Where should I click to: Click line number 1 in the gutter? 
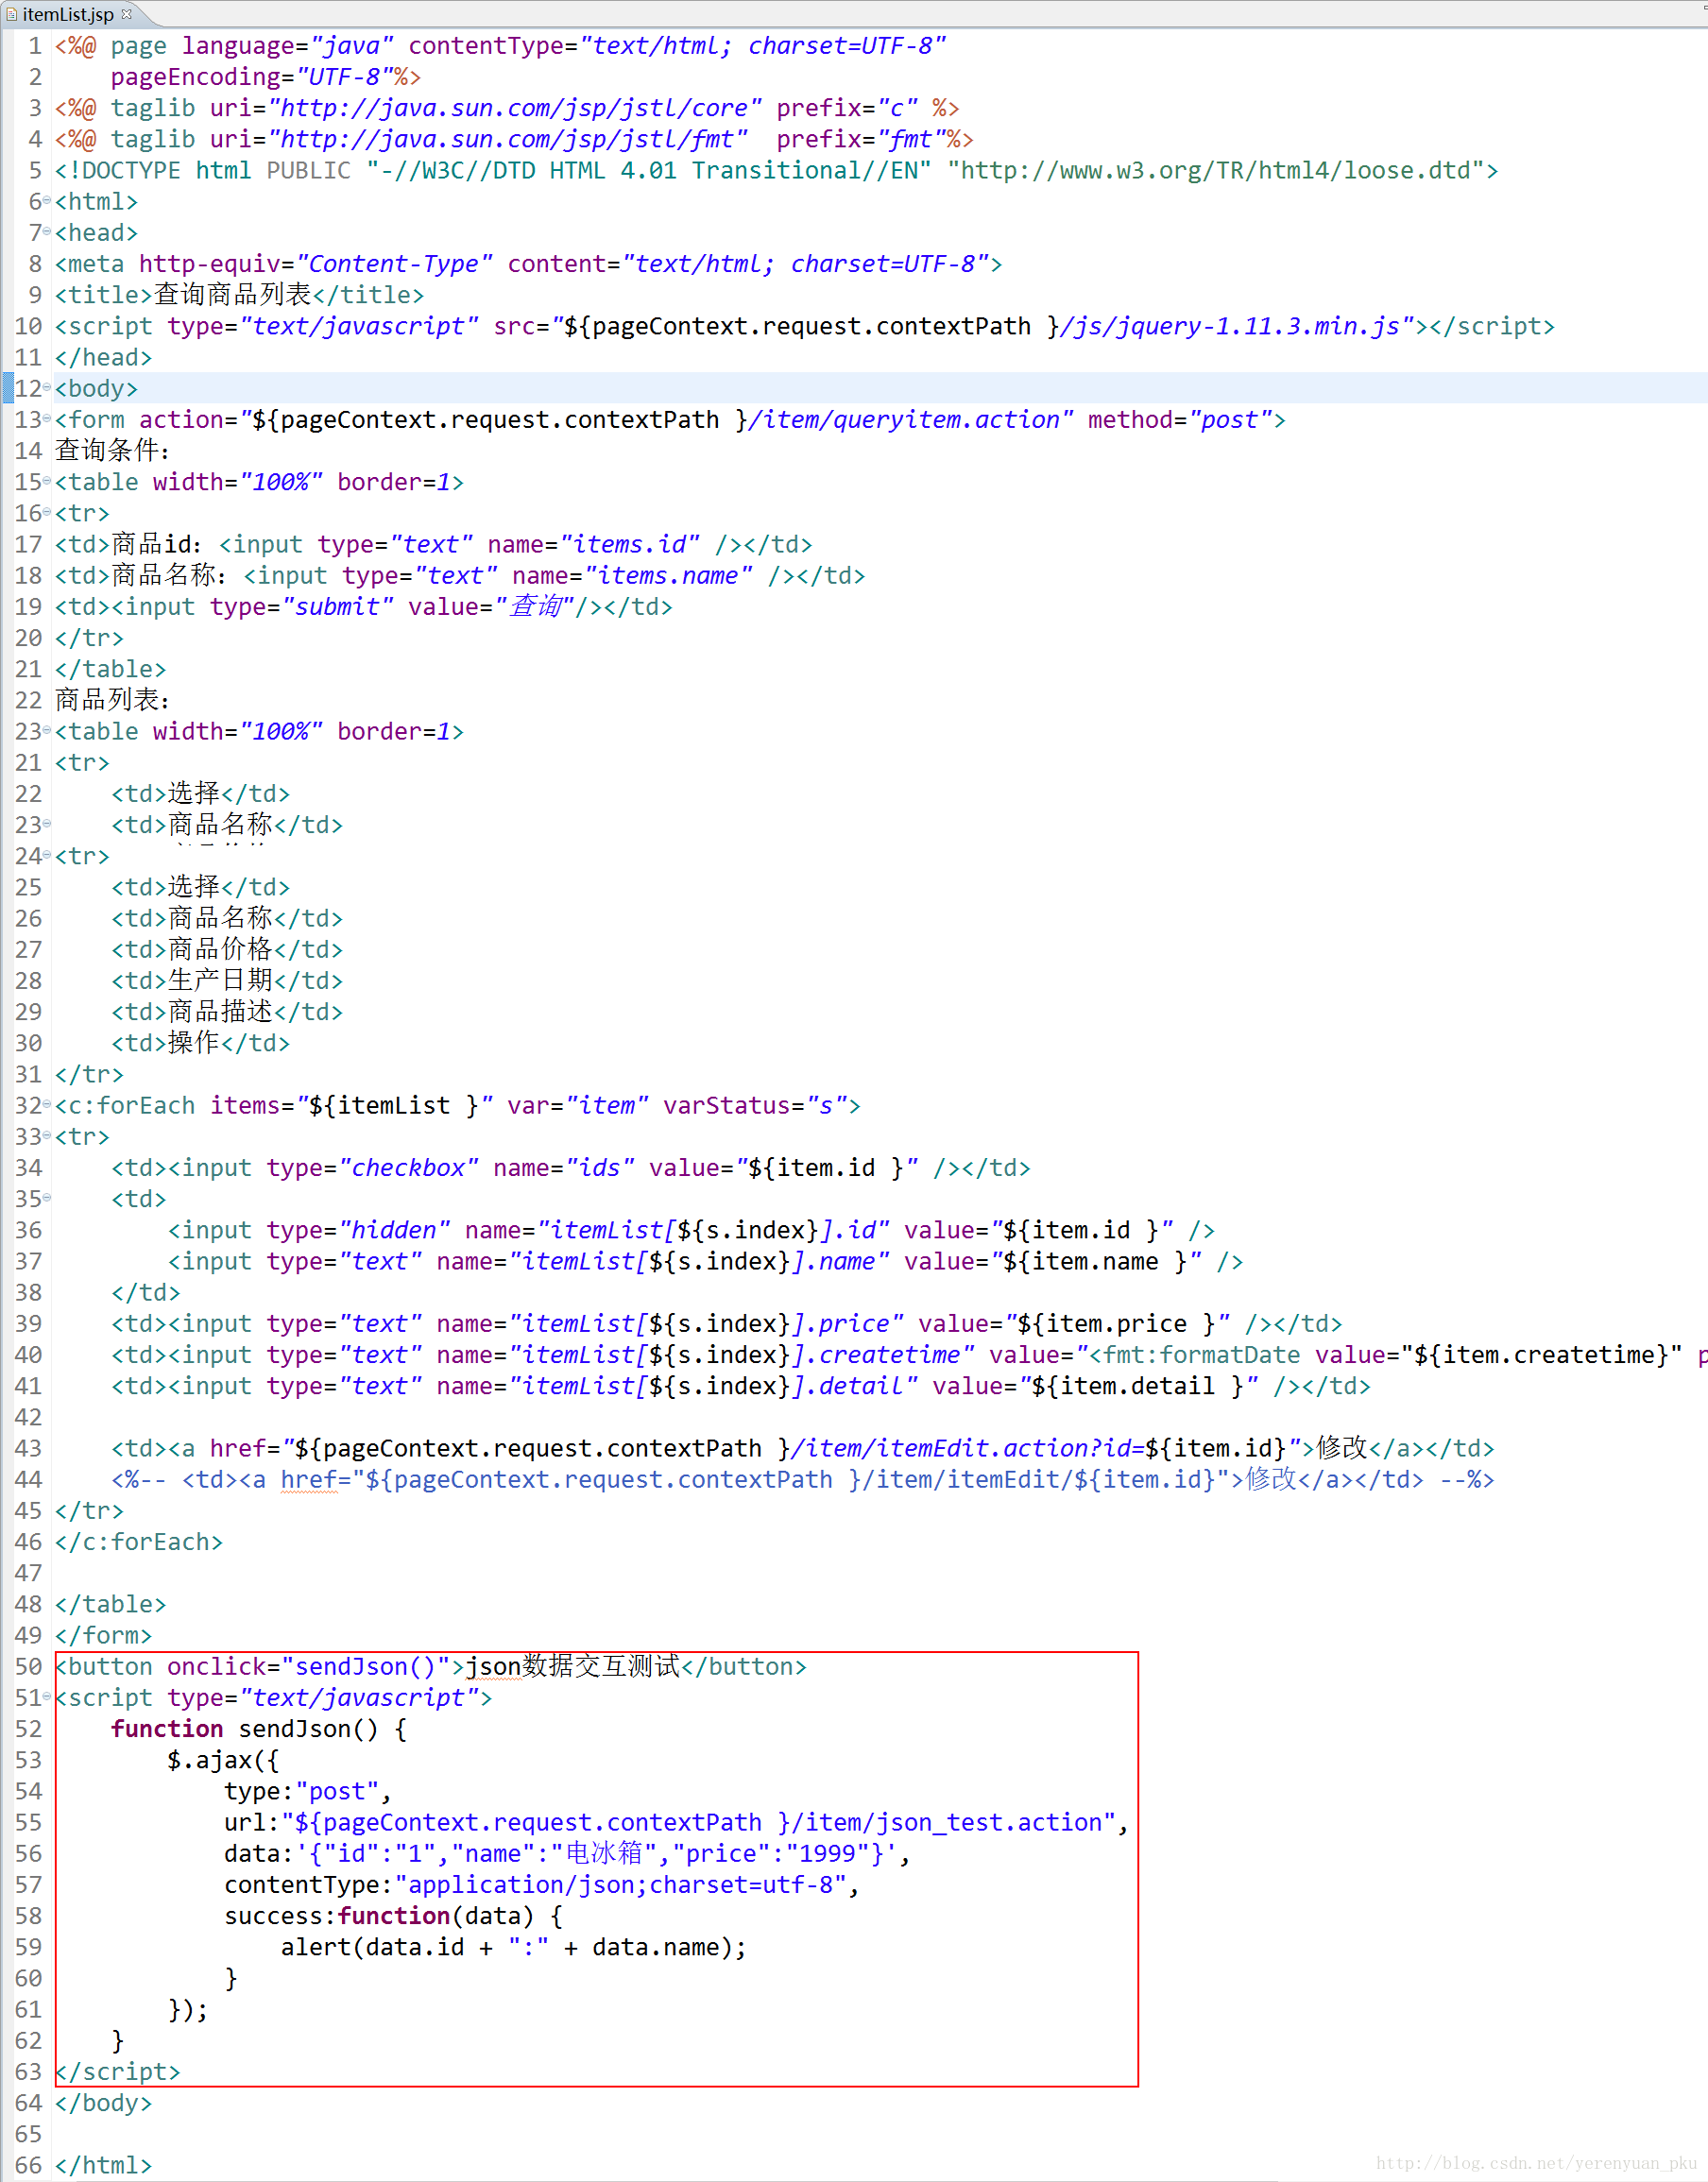(x=35, y=46)
